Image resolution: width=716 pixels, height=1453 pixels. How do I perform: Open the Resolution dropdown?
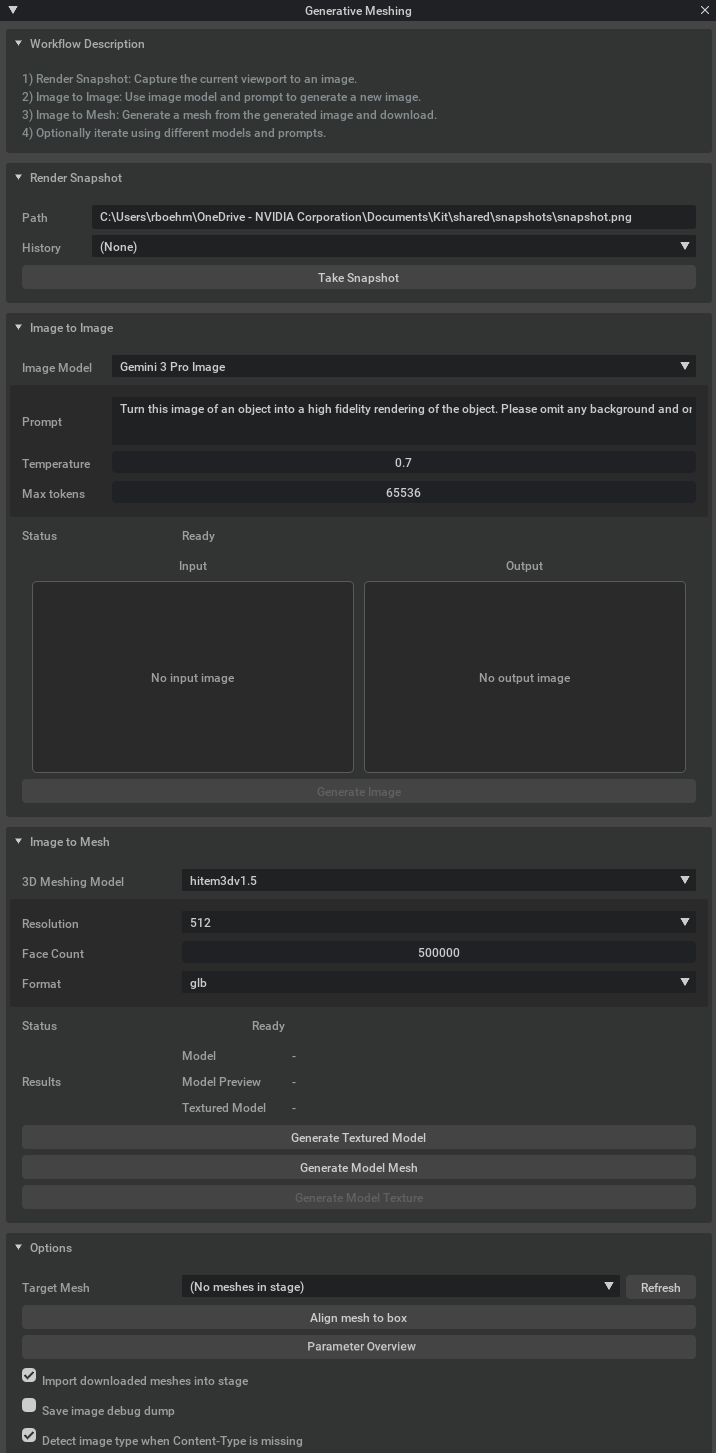[438, 923]
